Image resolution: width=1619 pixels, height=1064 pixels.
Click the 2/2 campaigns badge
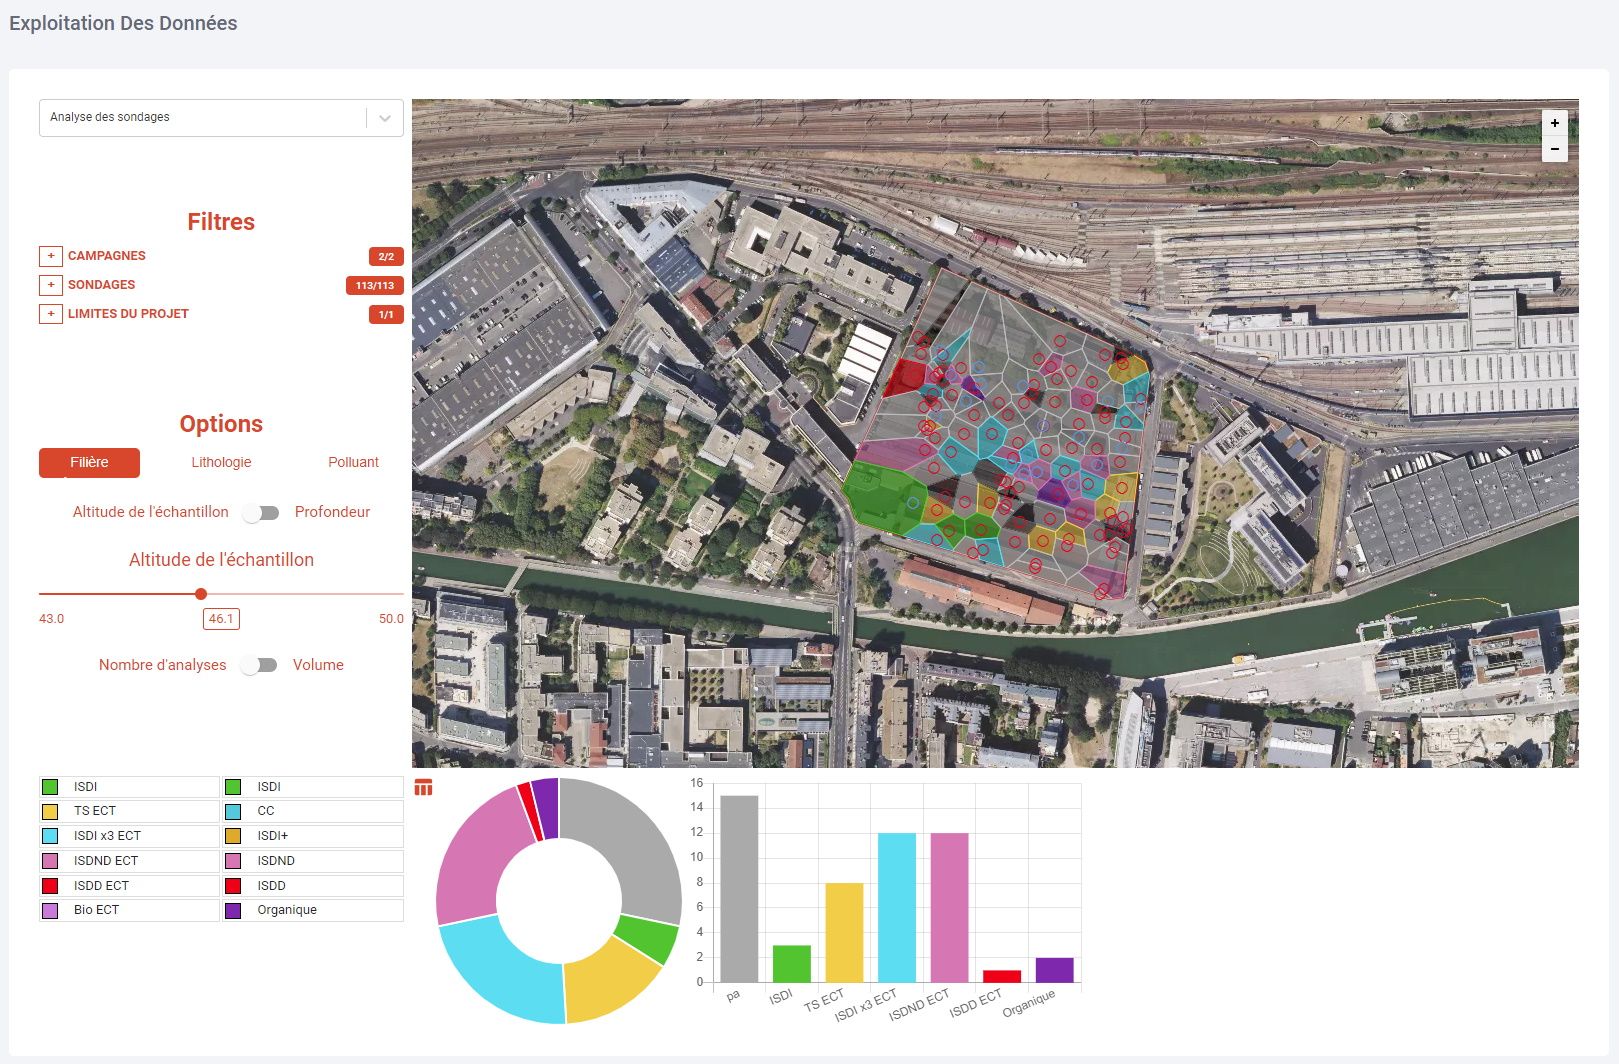pyautogui.click(x=386, y=257)
